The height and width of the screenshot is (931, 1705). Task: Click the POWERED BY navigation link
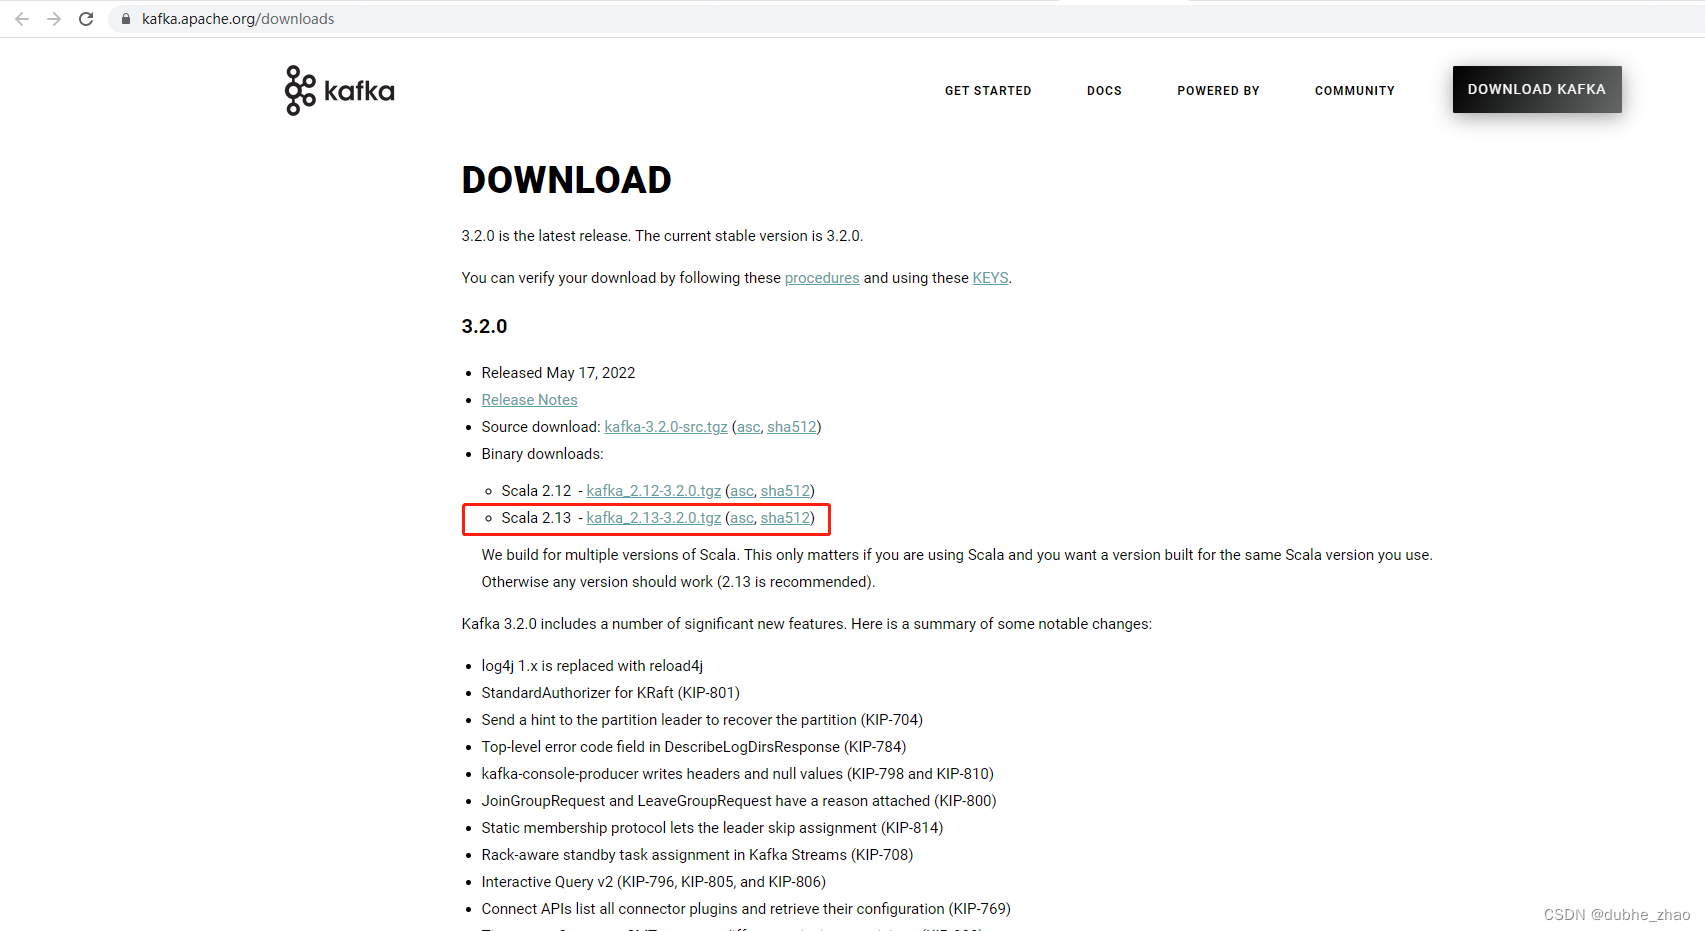[1218, 90]
